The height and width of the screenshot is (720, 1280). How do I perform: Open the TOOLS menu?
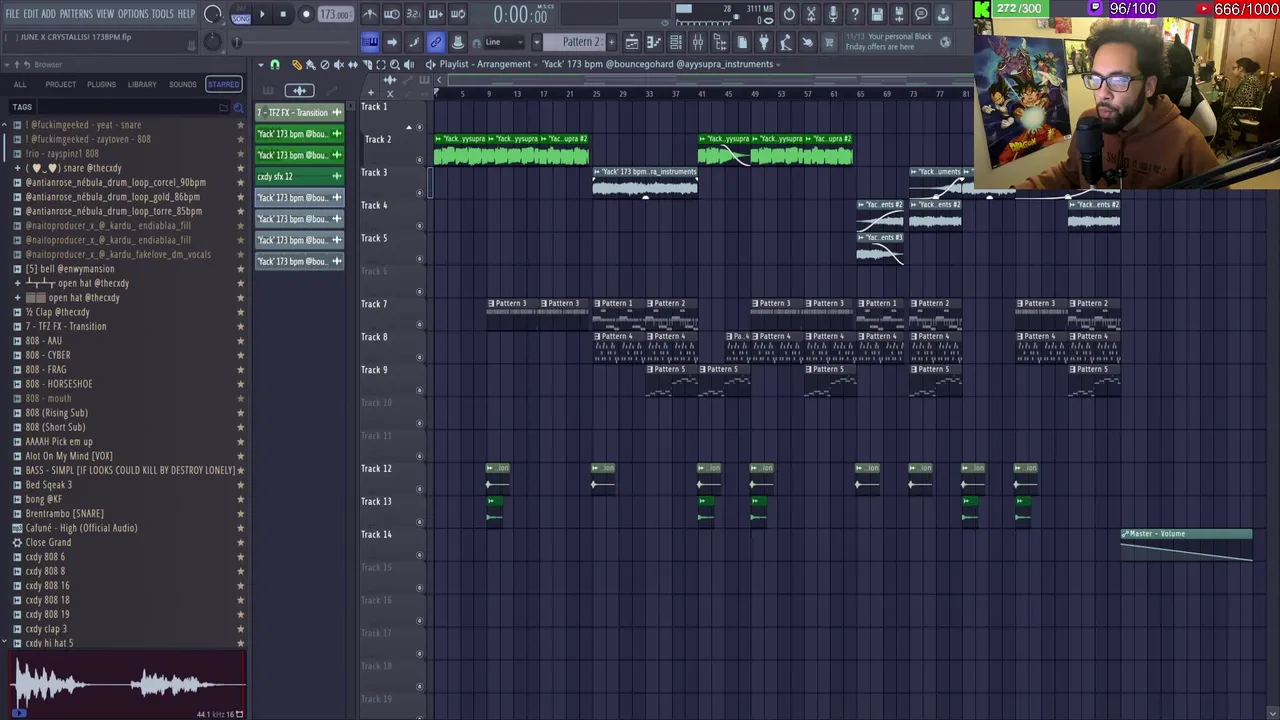163,14
